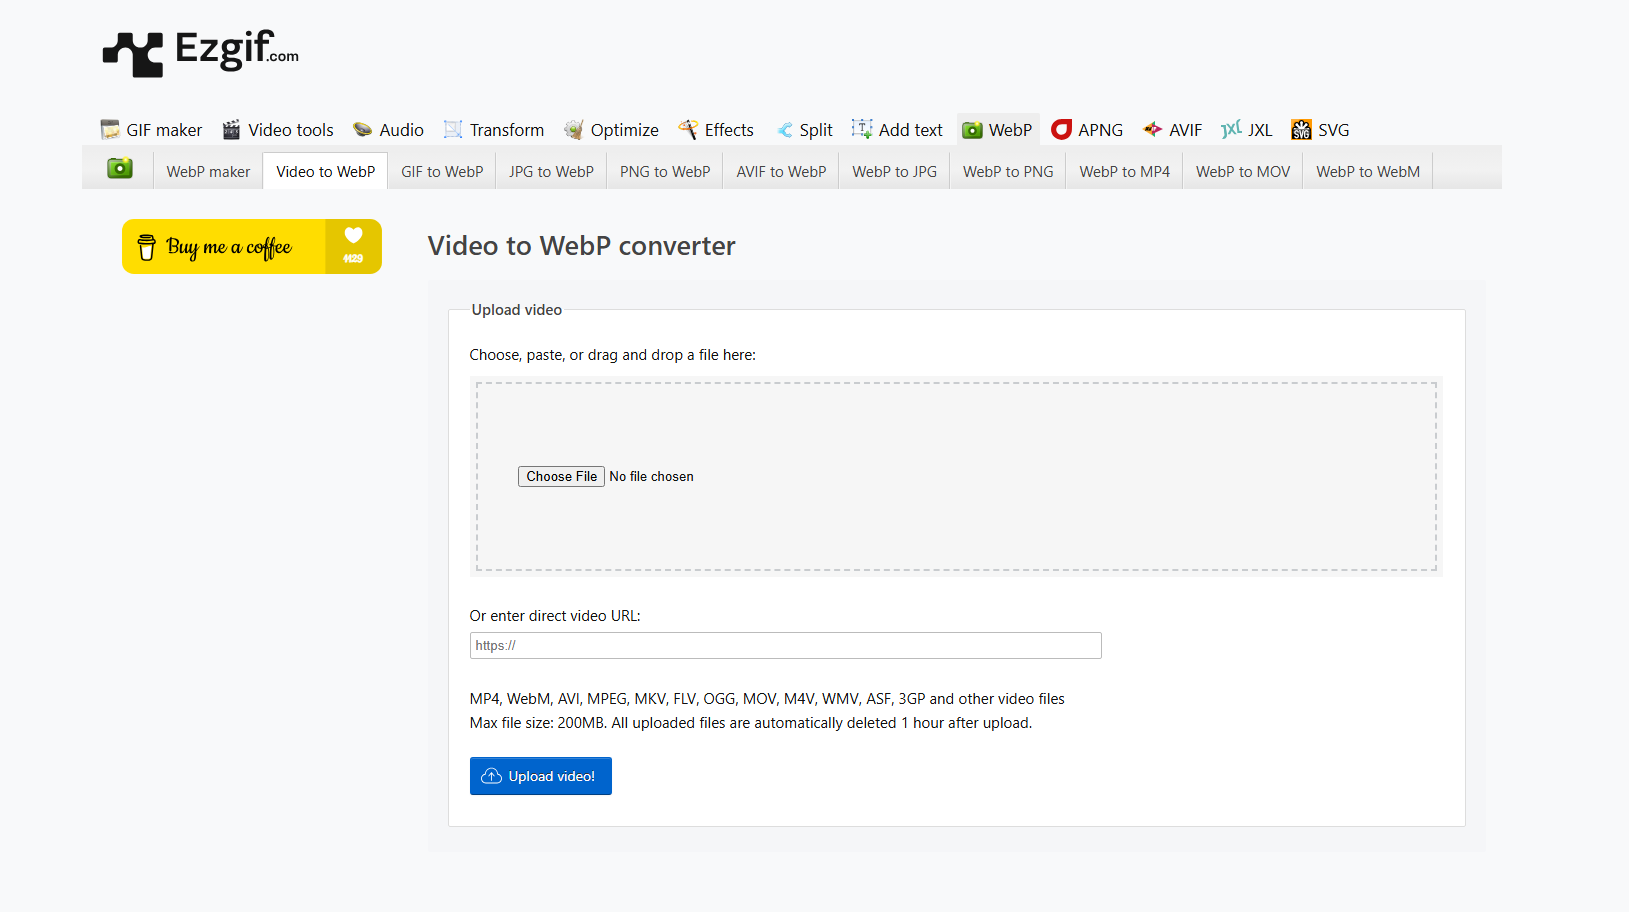Click the 'Or enter direct video URL:' label
This screenshot has width=1629, height=912.
555,616
